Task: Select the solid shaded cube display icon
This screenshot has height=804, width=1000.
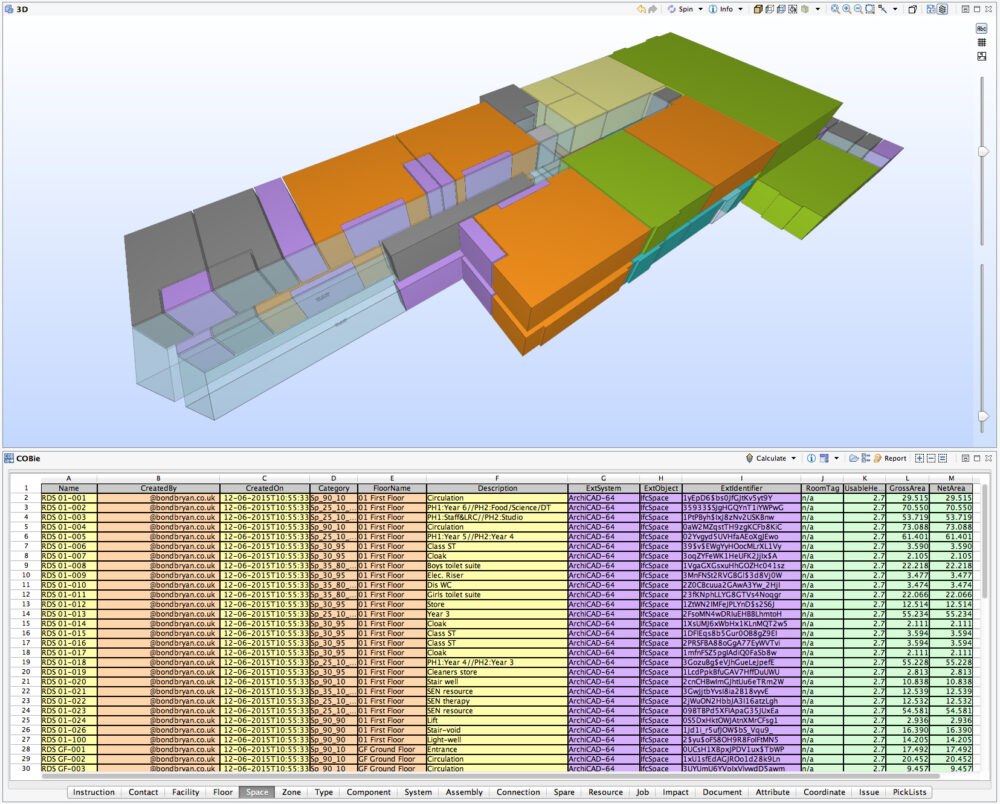Action: 758,10
